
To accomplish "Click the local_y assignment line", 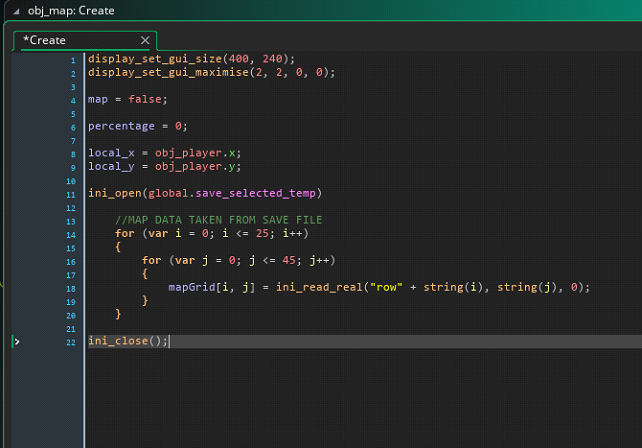I will [165, 167].
